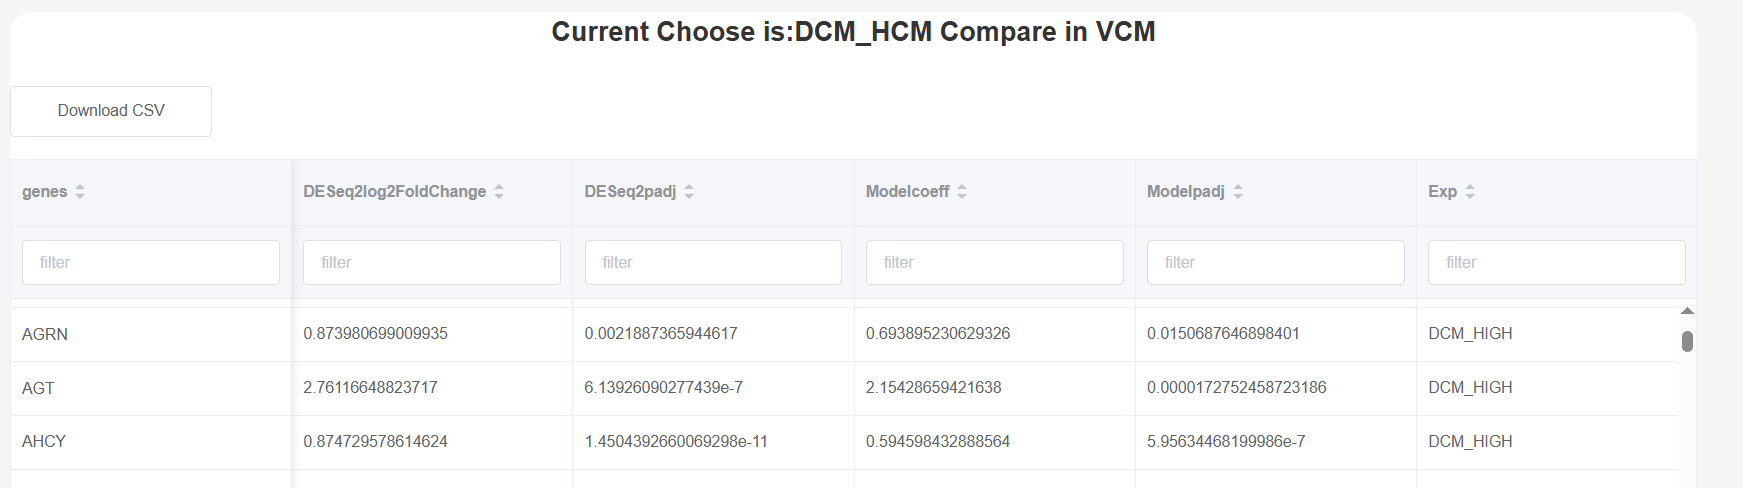Click the Download CSV button

(111, 111)
